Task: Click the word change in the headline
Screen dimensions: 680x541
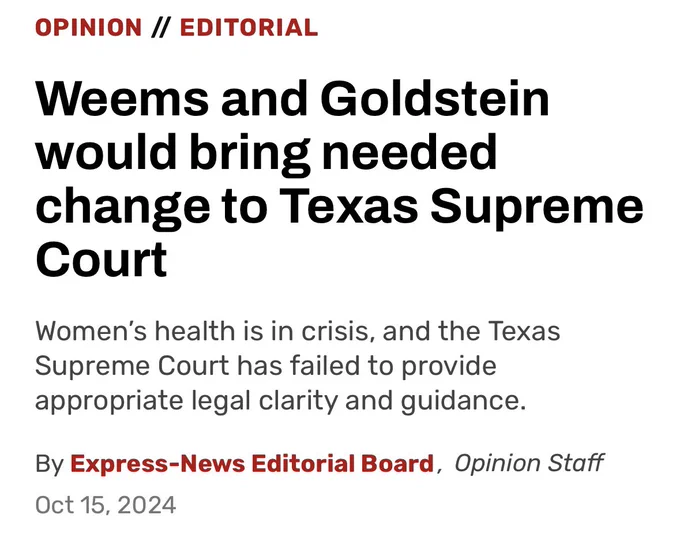Action: tap(123, 207)
